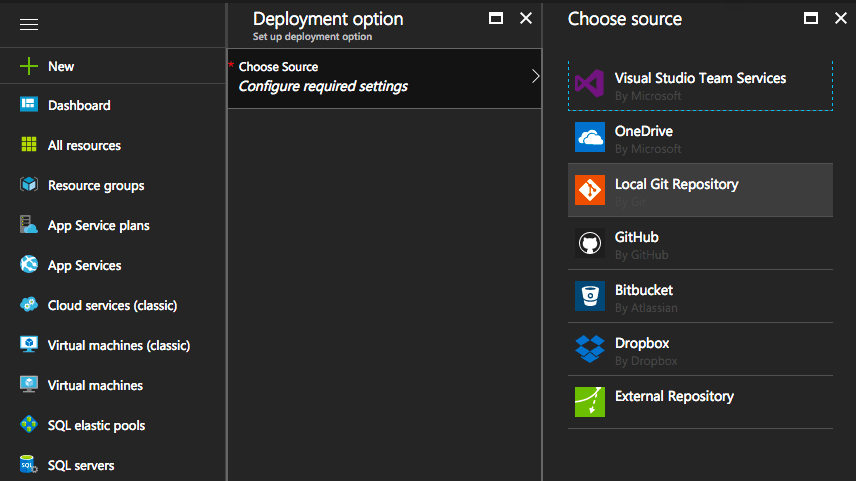Click the Dashboard icon in sidebar

(29, 104)
